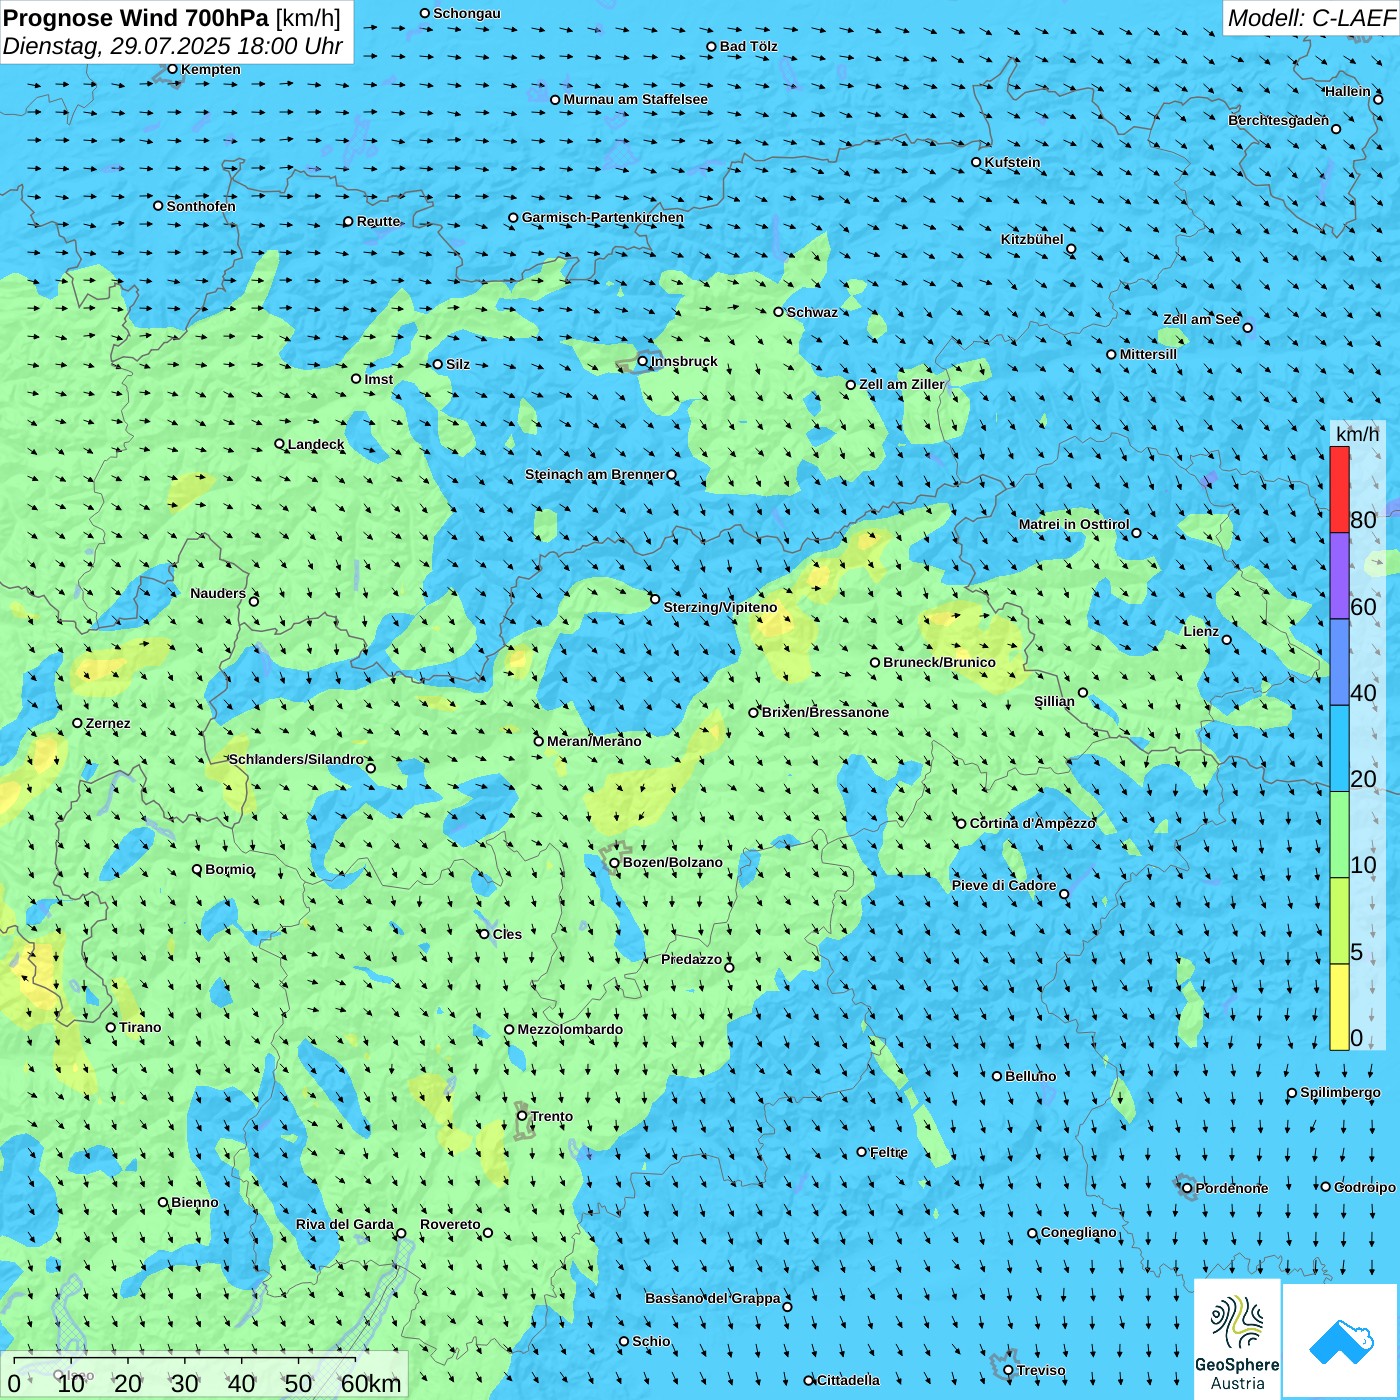
Task: Click the 'Nauders' label
Action: click(x=218, y=593)
